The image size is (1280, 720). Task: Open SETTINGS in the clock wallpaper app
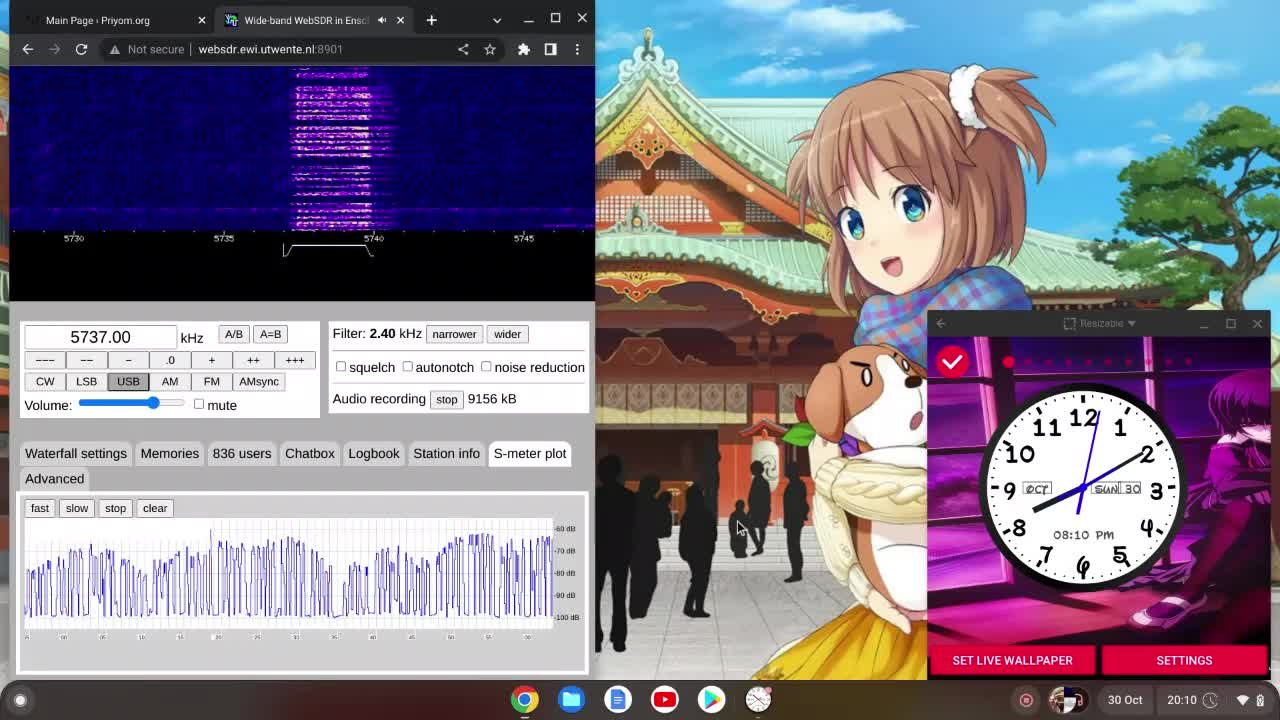pos(1184,660)
